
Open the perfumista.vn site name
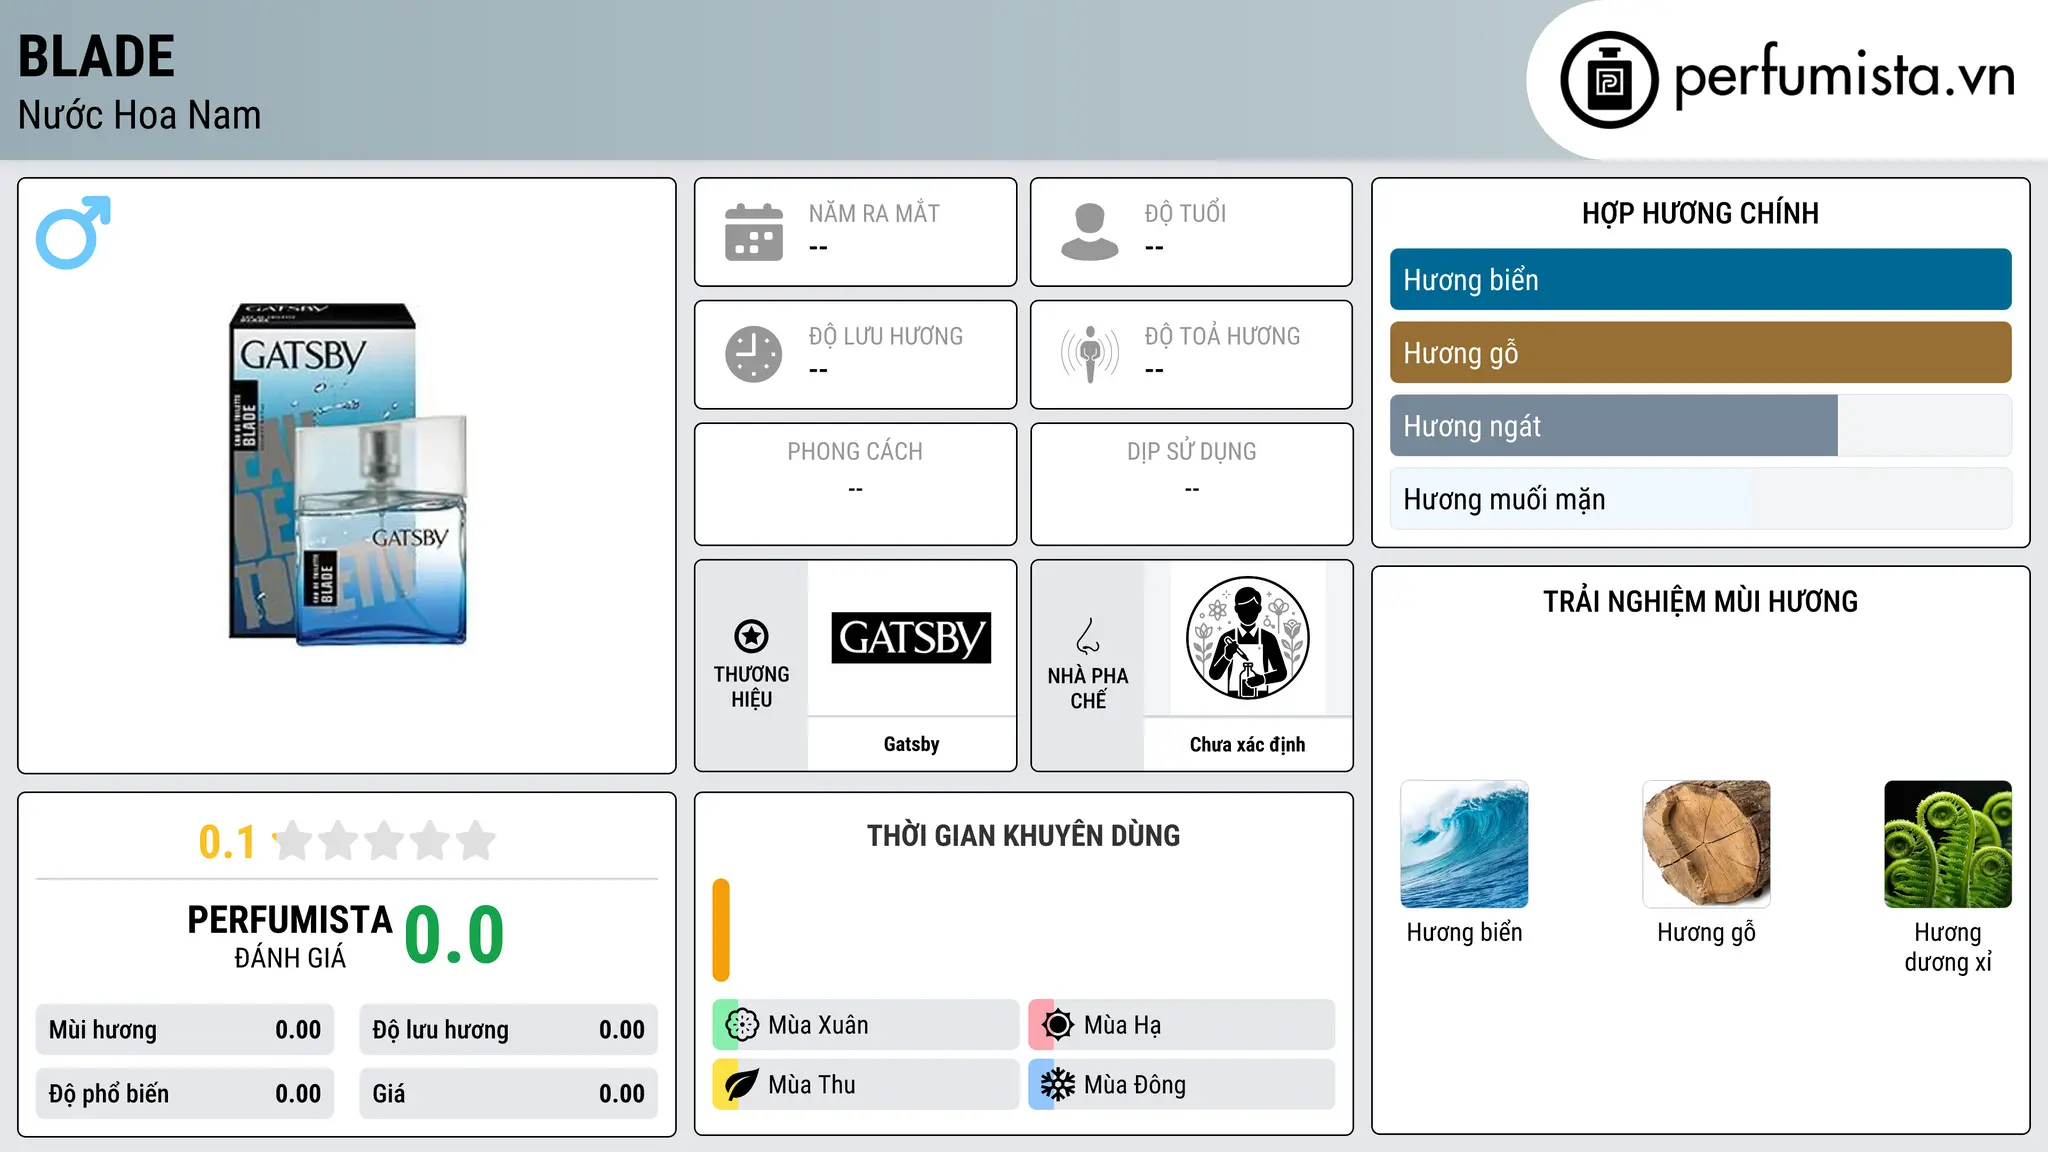pos(1844,76)
